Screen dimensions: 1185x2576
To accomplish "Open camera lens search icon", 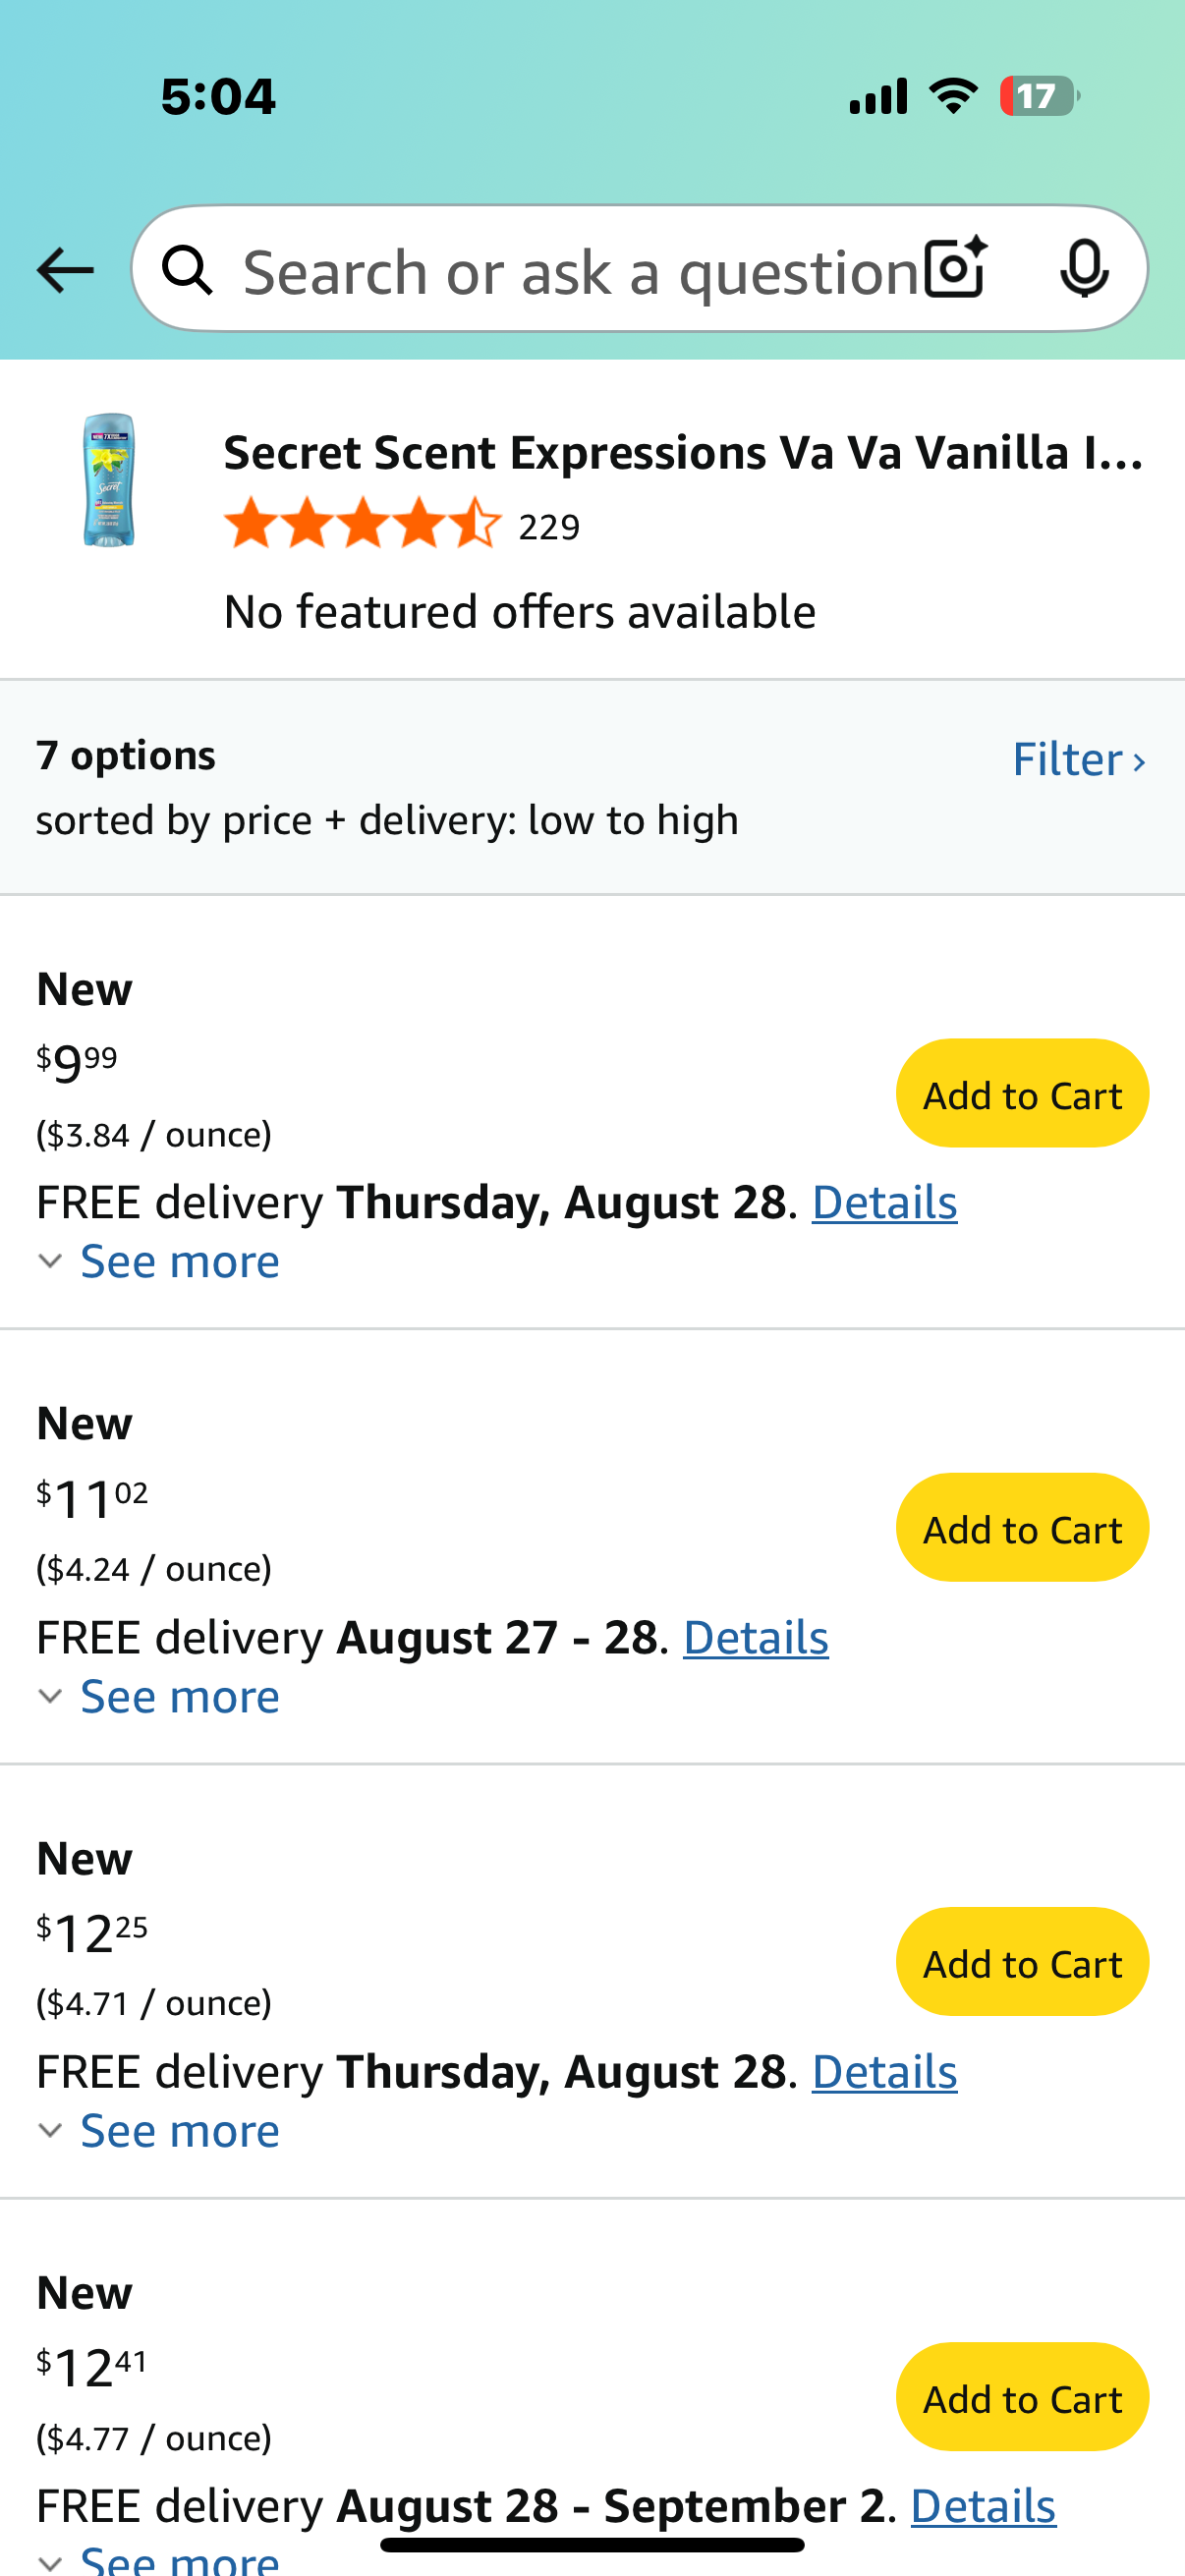I will (955, 268).
